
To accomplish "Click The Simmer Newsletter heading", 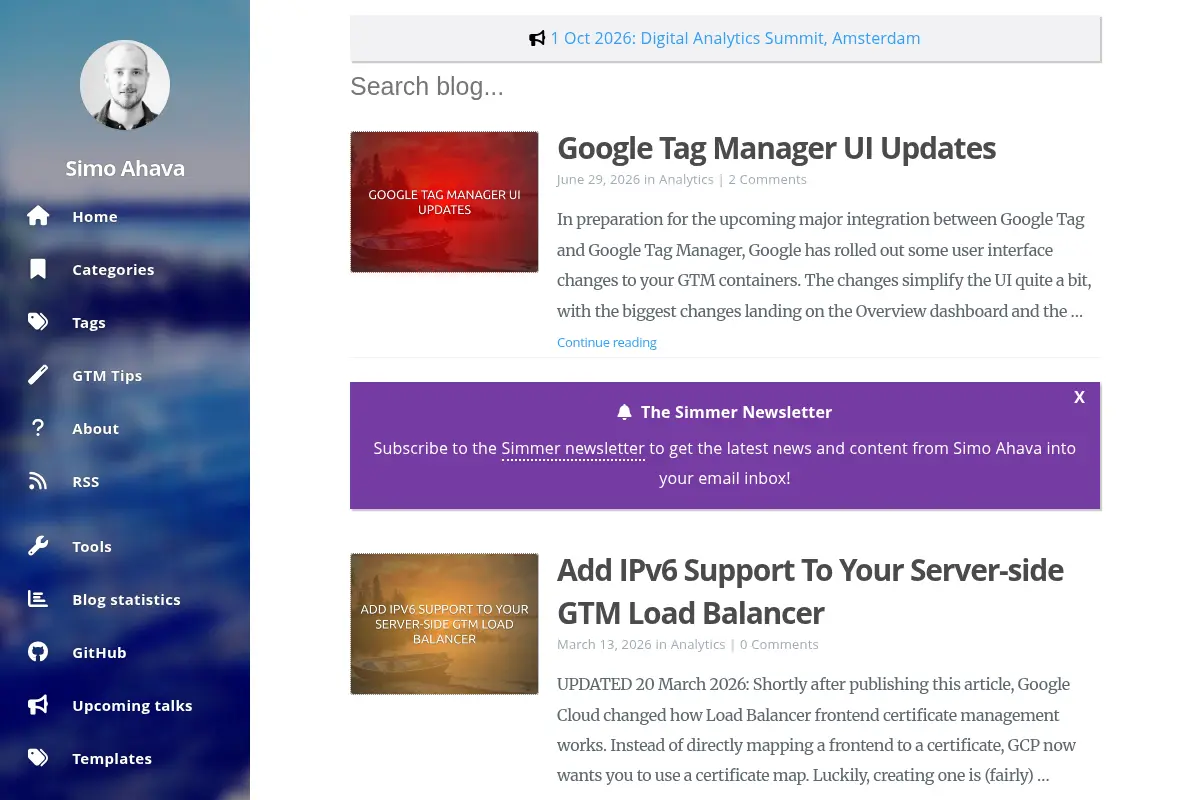I will pos(736,412).
